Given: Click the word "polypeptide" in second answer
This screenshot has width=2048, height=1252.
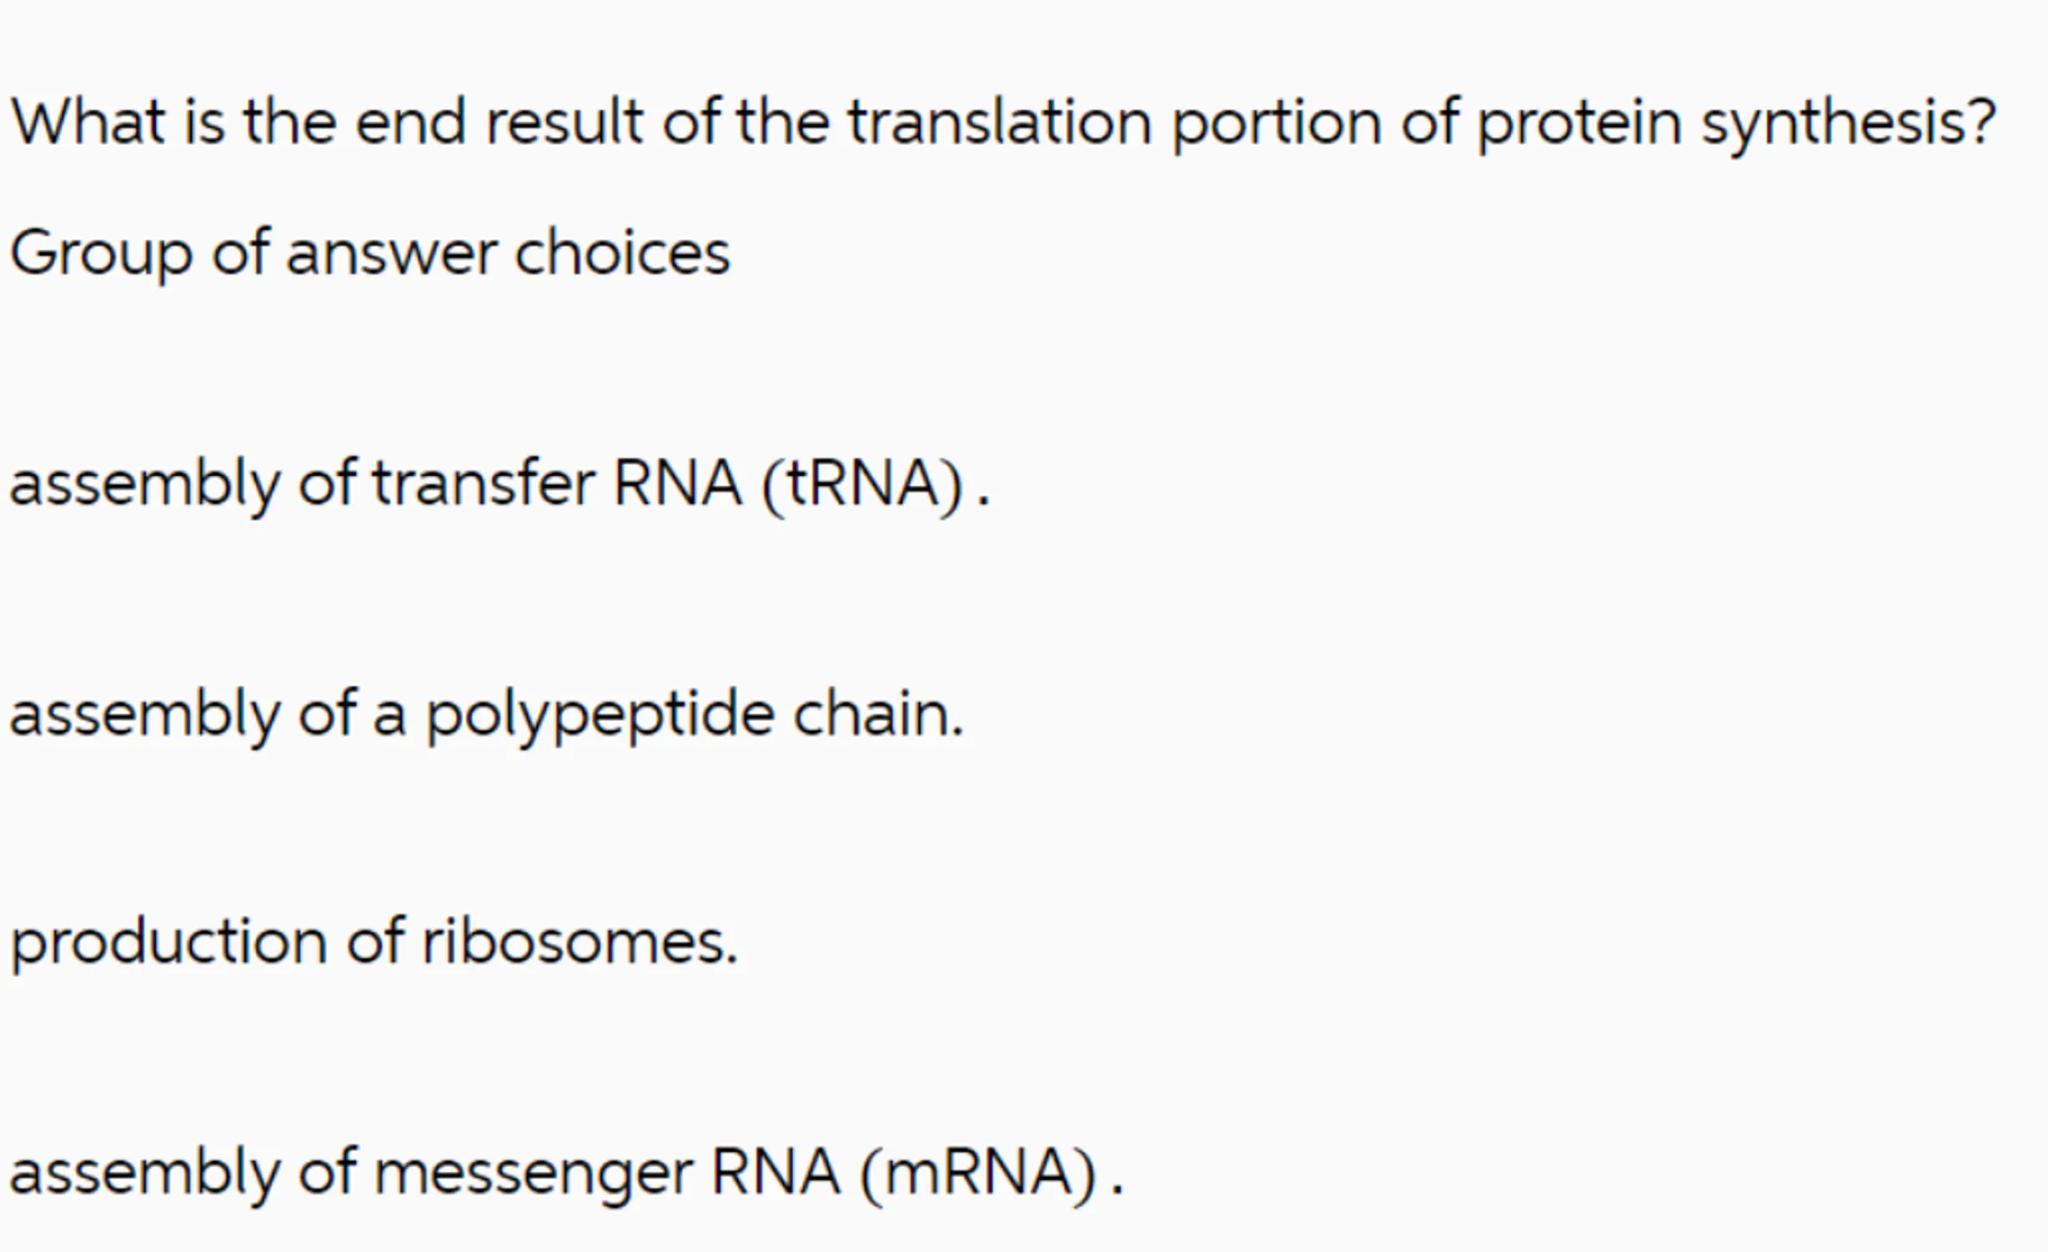Looking at the screenshot, I should [x=600, y=715].
